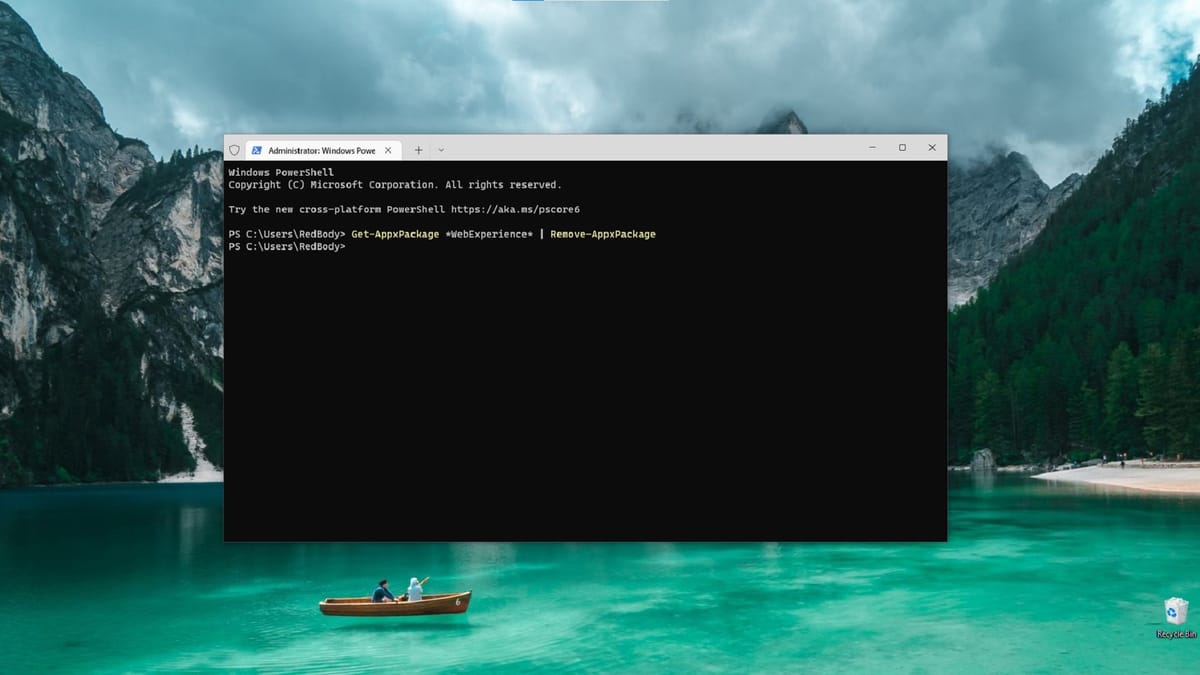Image resolution: width=1200 pixels, height=675 pixels.
Task: Open a new tab with plus button
Action: point(418,150)
